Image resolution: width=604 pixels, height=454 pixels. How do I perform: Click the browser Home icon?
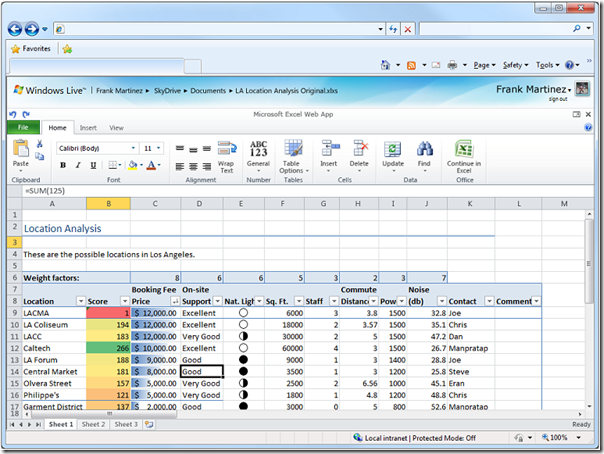(x=386, y=65)
